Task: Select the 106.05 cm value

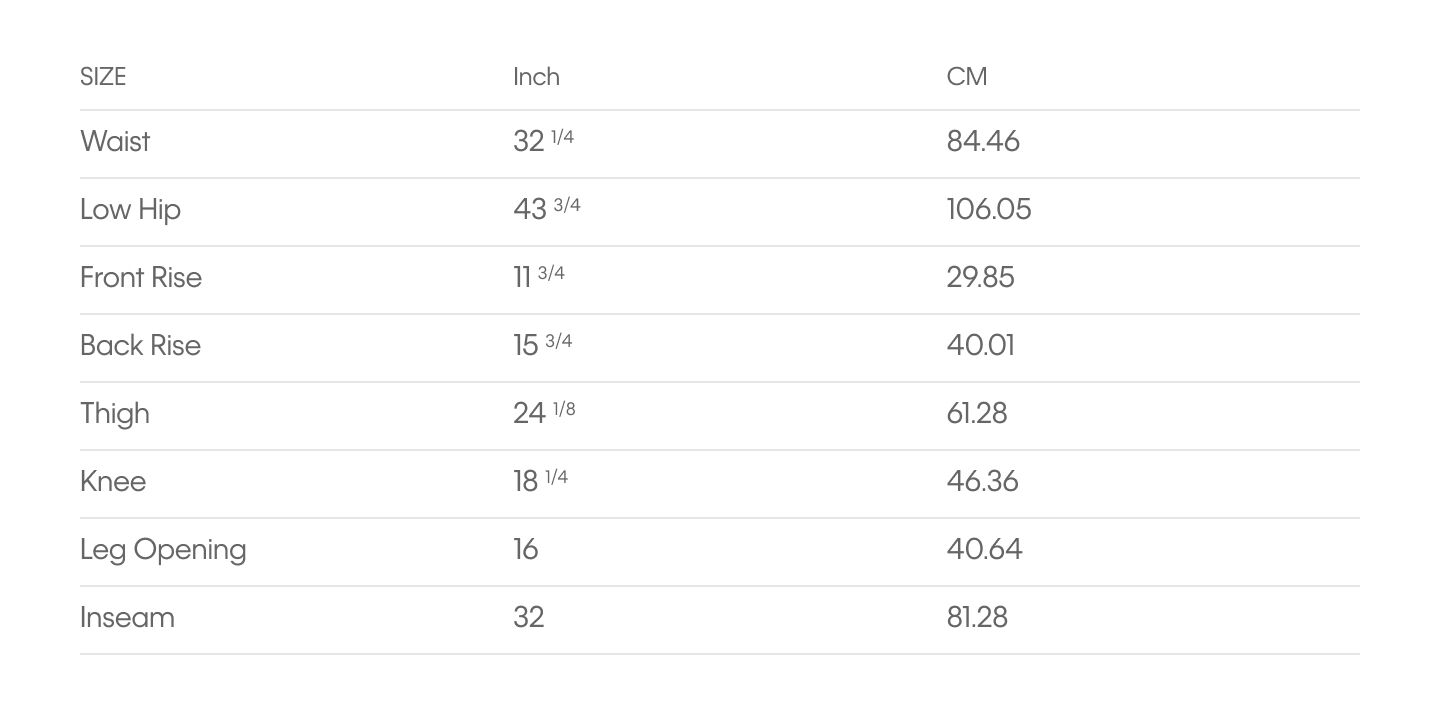Action: pyautogui.click(x=989, y=209)
